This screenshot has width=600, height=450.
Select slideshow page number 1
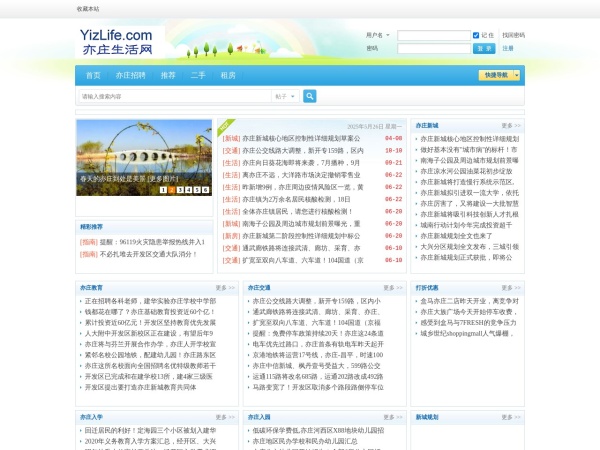click(x=163, y=190)
